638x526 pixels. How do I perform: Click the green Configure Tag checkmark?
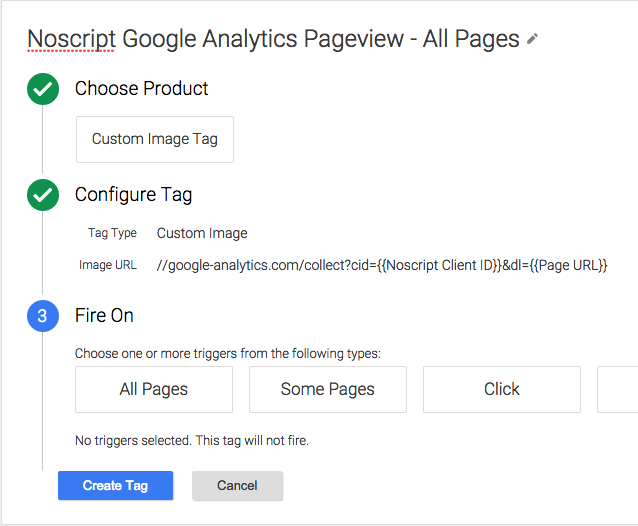(x=43, y=195)
